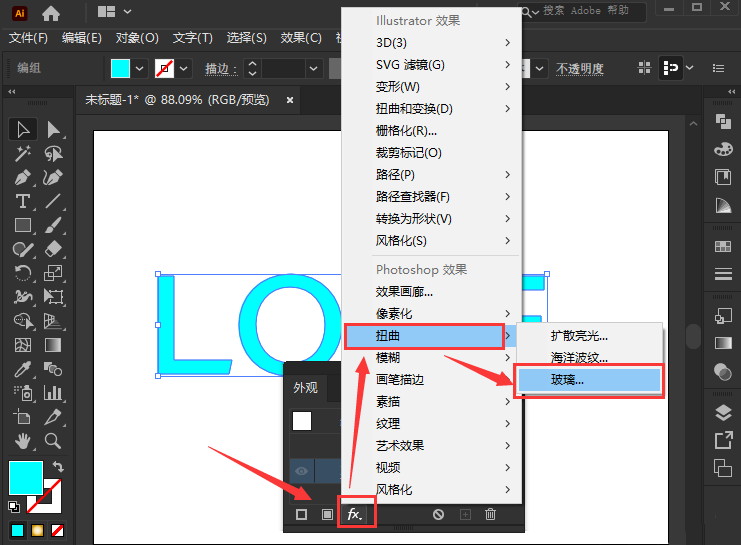Select the Type tool
Screen dimensions: 741x545
(23, 201)
